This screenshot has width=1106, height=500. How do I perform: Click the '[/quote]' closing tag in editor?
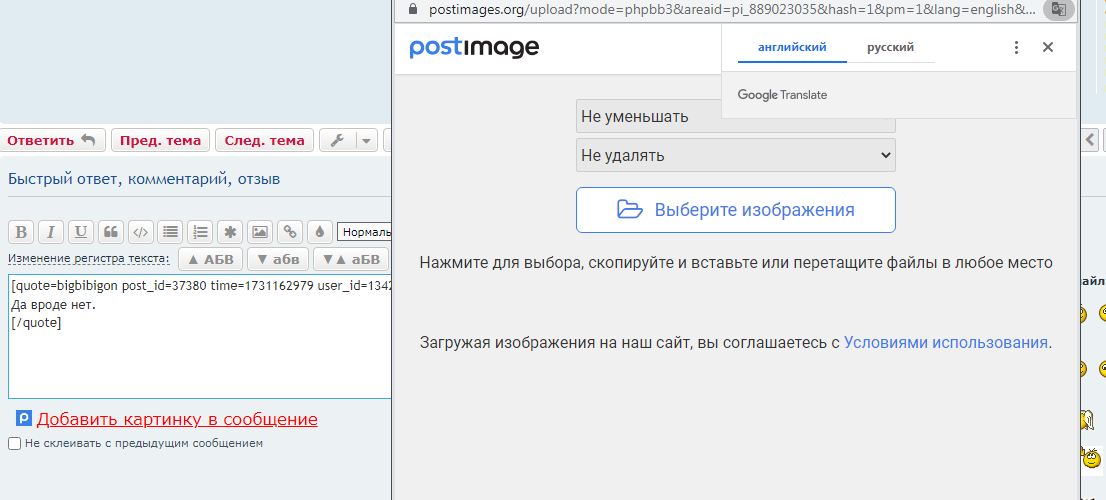pyautogui.click(x=36, y=323)
